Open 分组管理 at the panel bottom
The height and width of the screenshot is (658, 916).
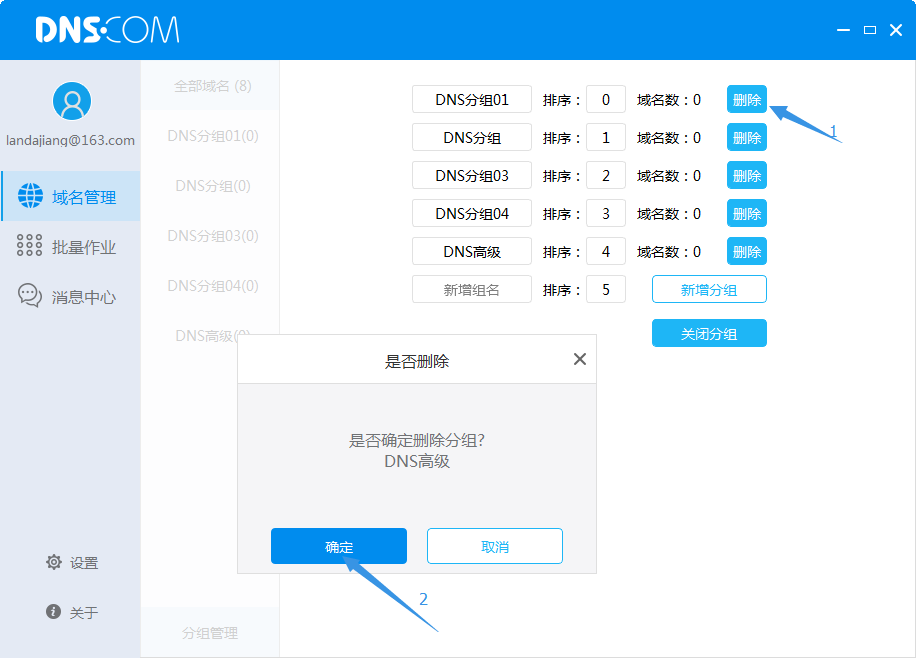210,633
